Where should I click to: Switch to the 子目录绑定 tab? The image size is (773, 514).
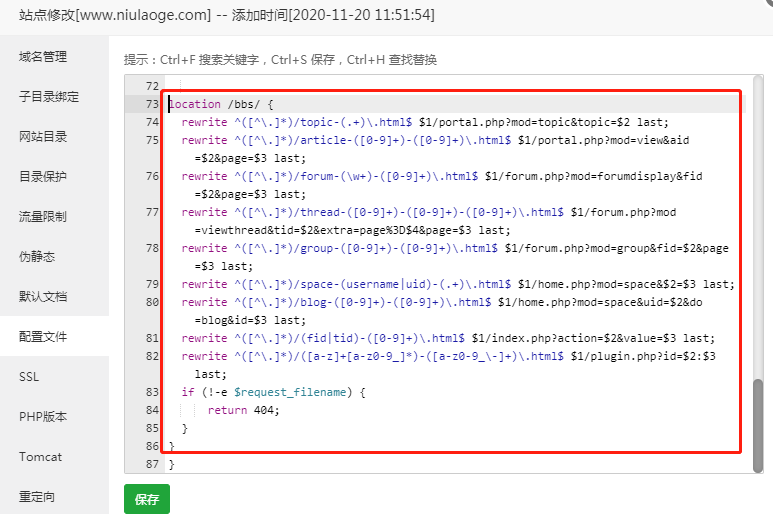49,97
